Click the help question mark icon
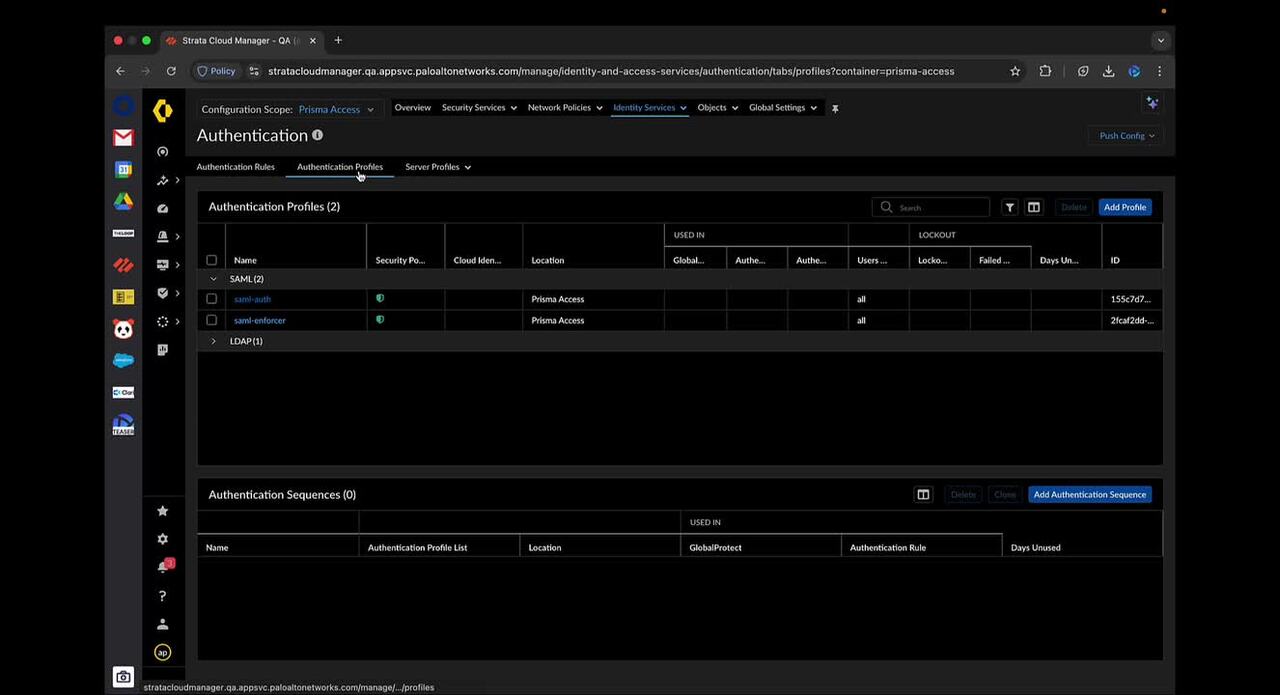The height and width of the screenshot is (695, 1280). pos(163,596)
